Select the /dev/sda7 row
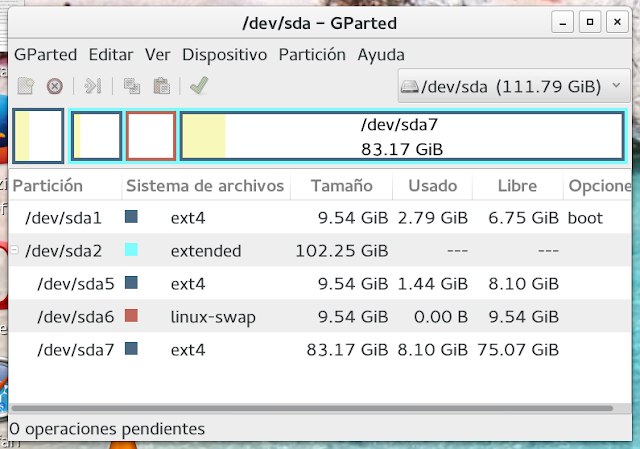Viewport: 640px width, 449px height. (320, 349)
